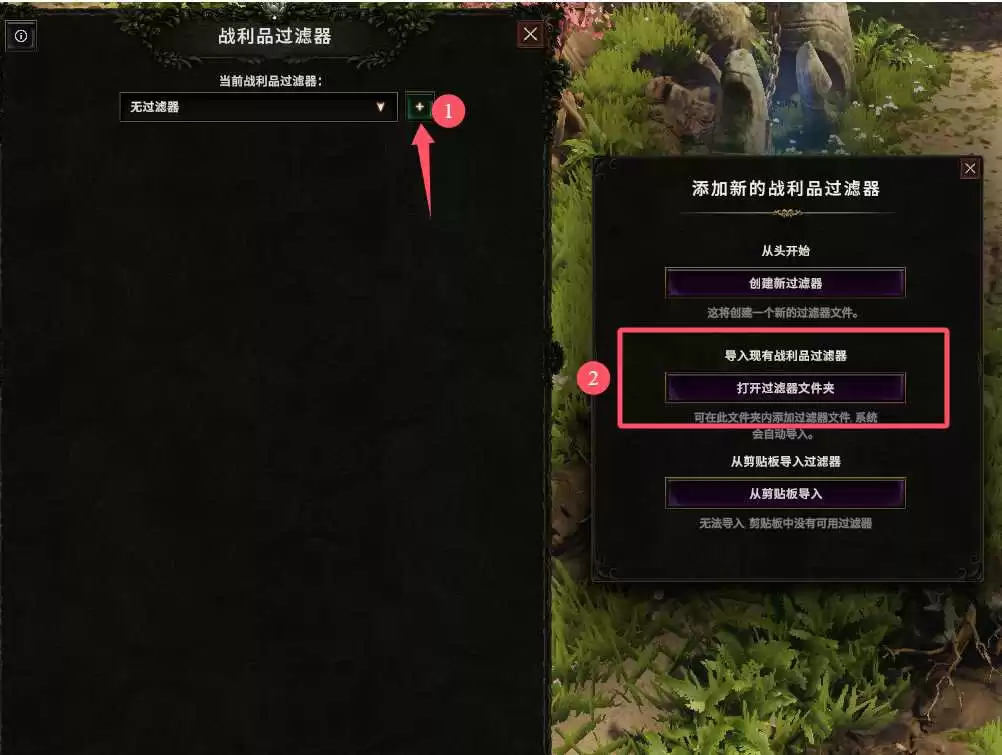Click the red numbered circle 2 marker
This screenshot has height=755, width=1002.
593,378
